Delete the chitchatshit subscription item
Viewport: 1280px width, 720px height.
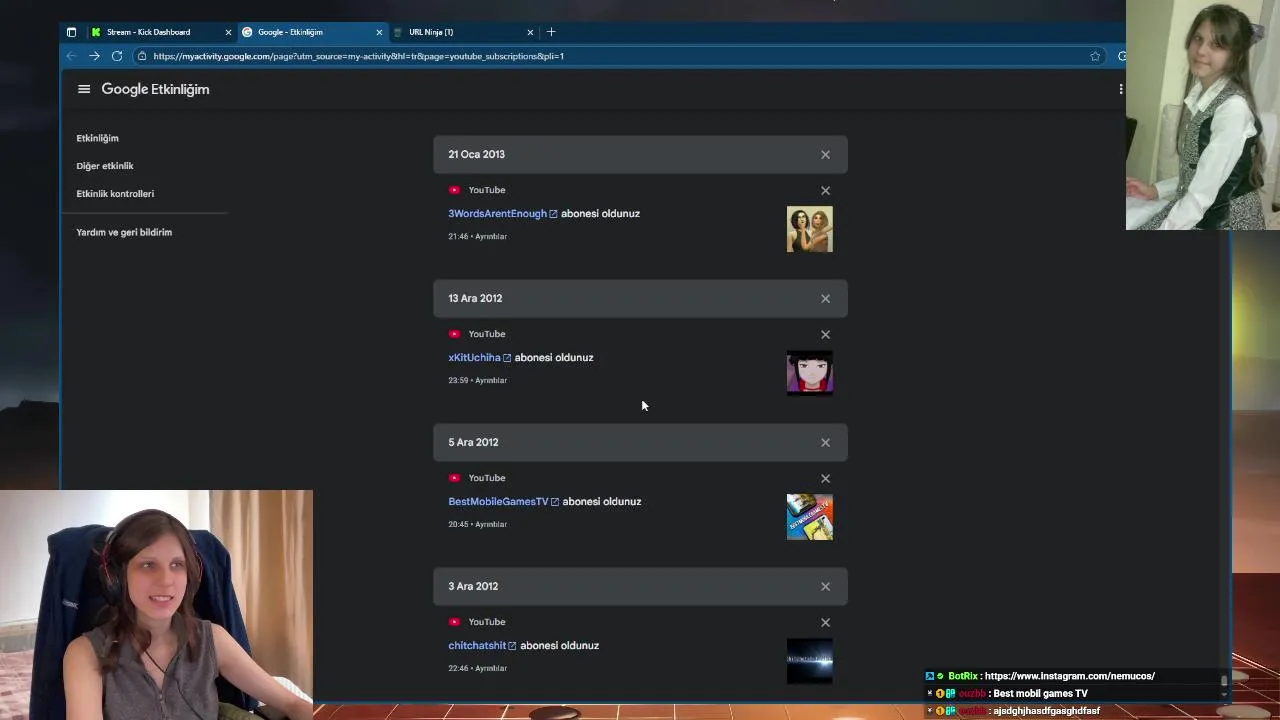825,622
